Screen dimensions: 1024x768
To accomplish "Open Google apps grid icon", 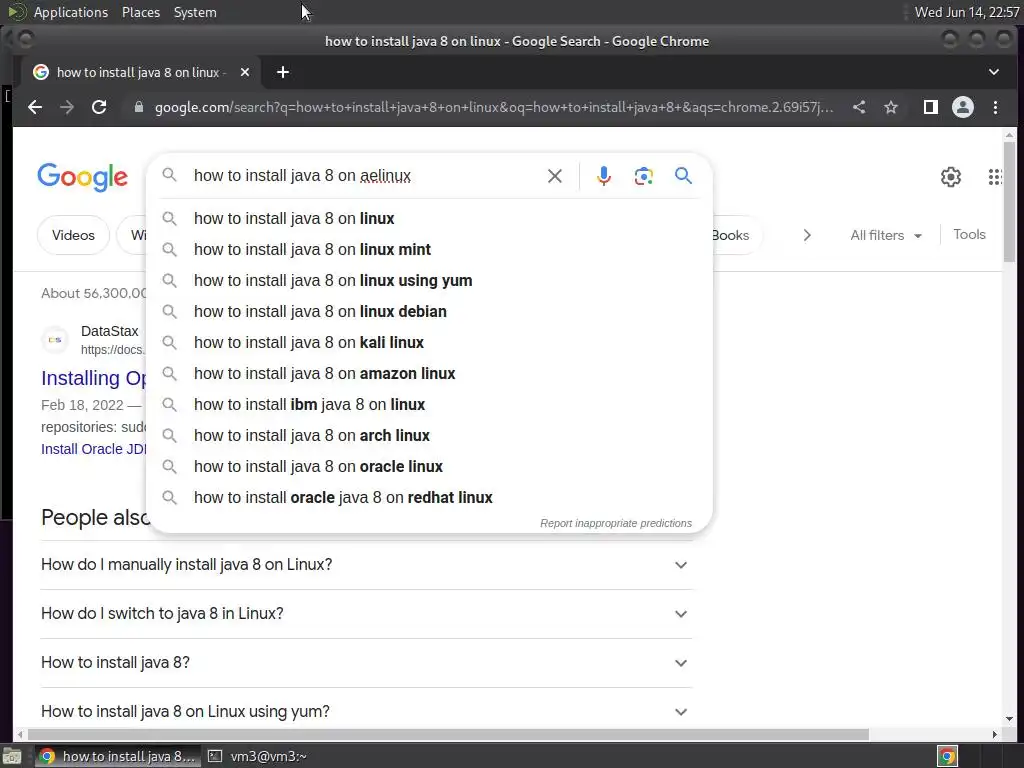I will tap(995, 176).
